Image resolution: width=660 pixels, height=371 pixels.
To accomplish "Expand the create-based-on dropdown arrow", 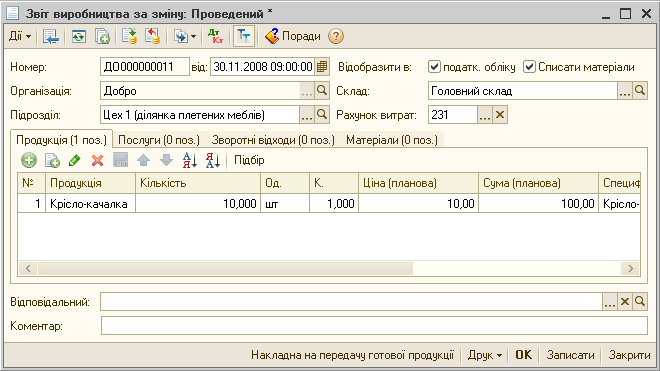I will coord(194,37).
